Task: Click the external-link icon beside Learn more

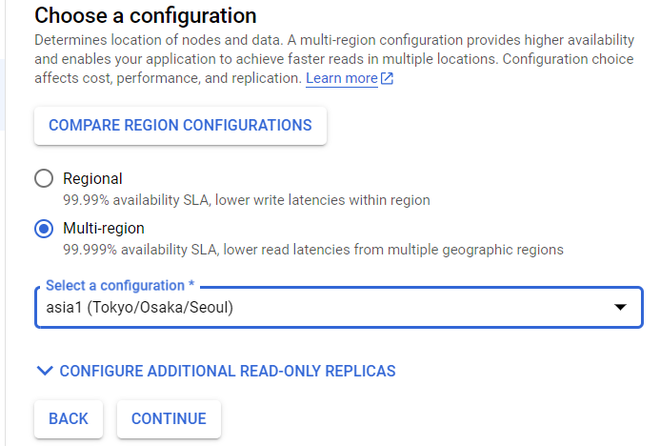Action: click(387, 79)
